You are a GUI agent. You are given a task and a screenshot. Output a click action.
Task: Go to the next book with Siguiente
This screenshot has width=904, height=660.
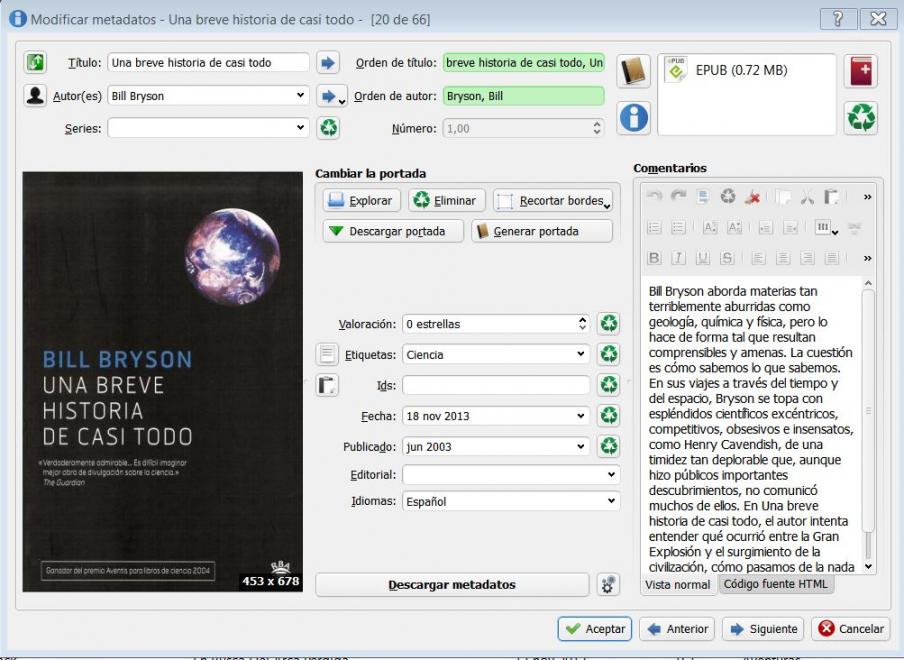[762, 629]
